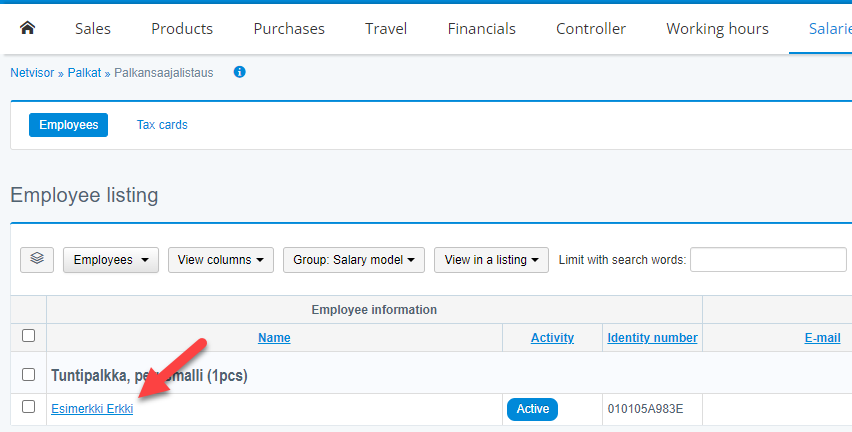Click the Active status badge
The width and height of the screenshot is (852, 432).
532,409
